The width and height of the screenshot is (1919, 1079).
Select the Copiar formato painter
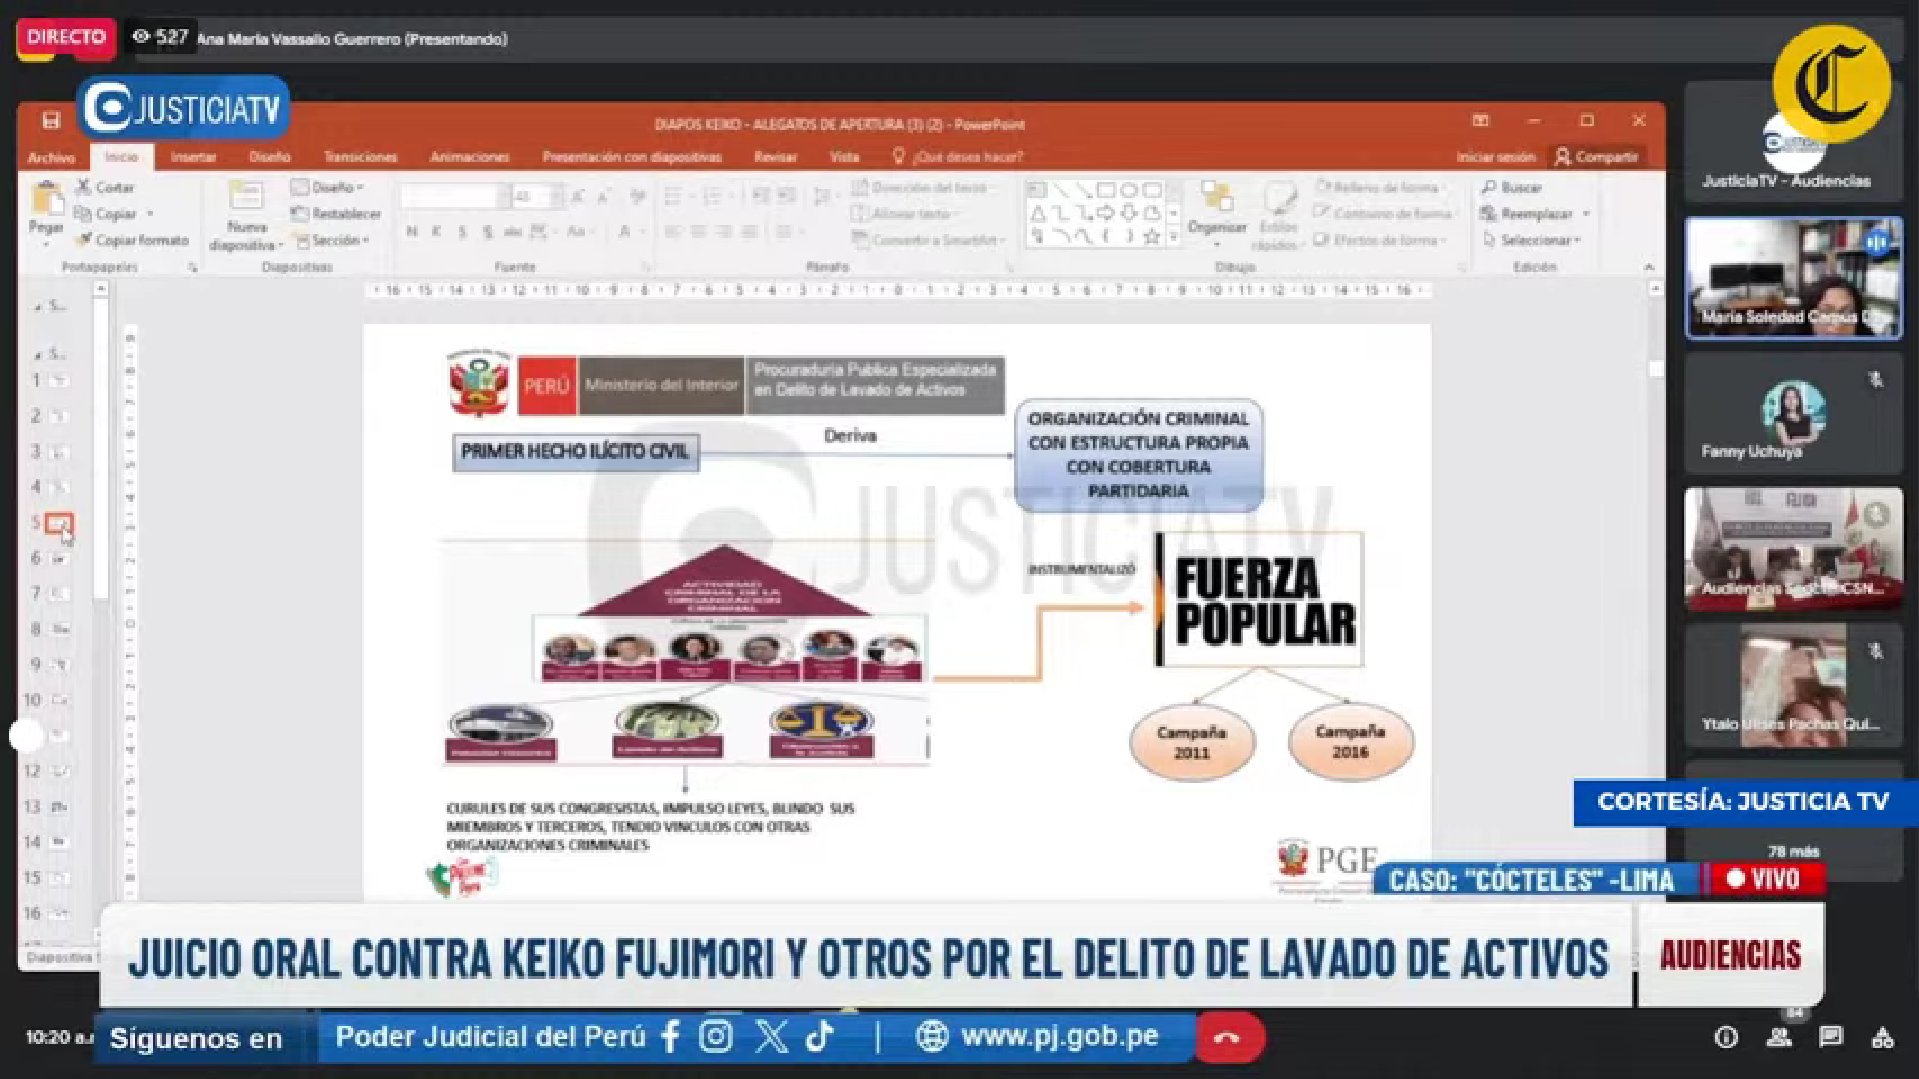(132, 240)
